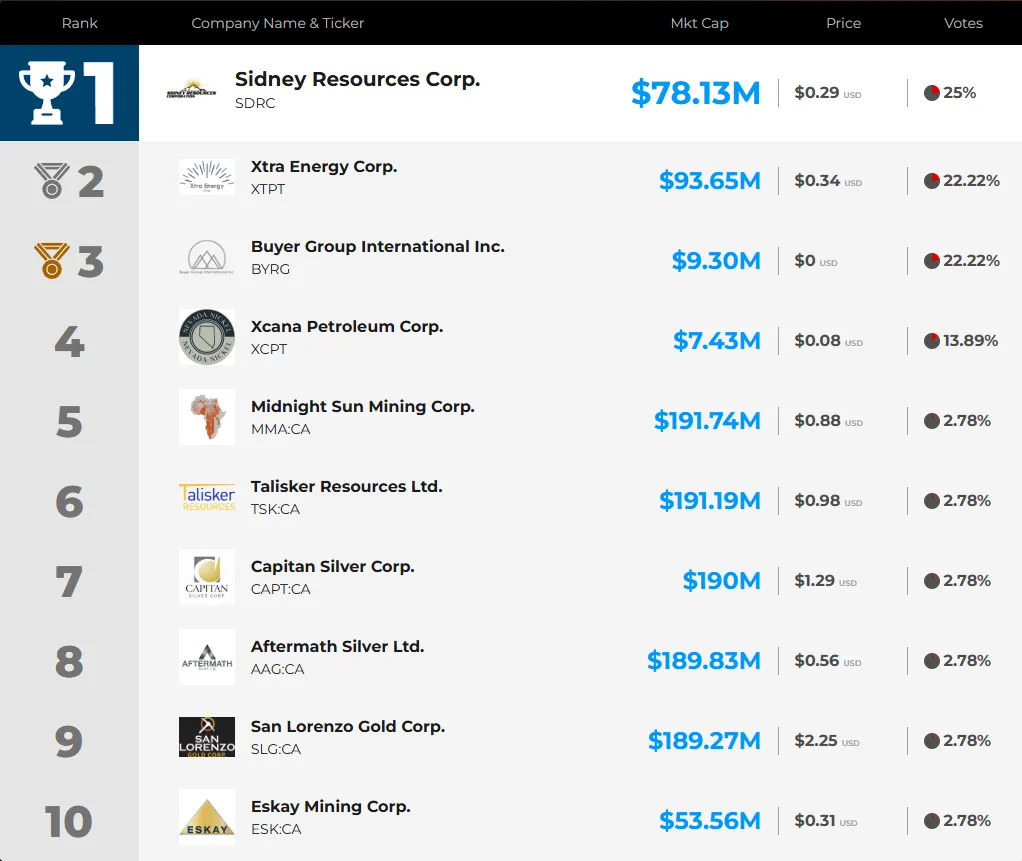
Task: Open the Eskay Mining gold triangle logo
Action: pos(207,817)
